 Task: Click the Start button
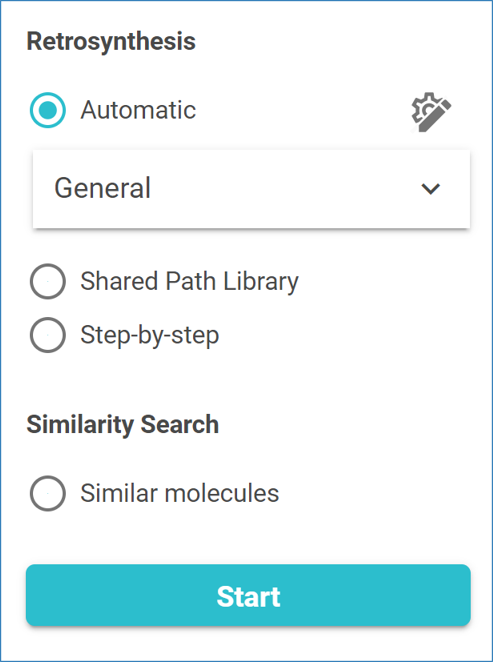248,595
